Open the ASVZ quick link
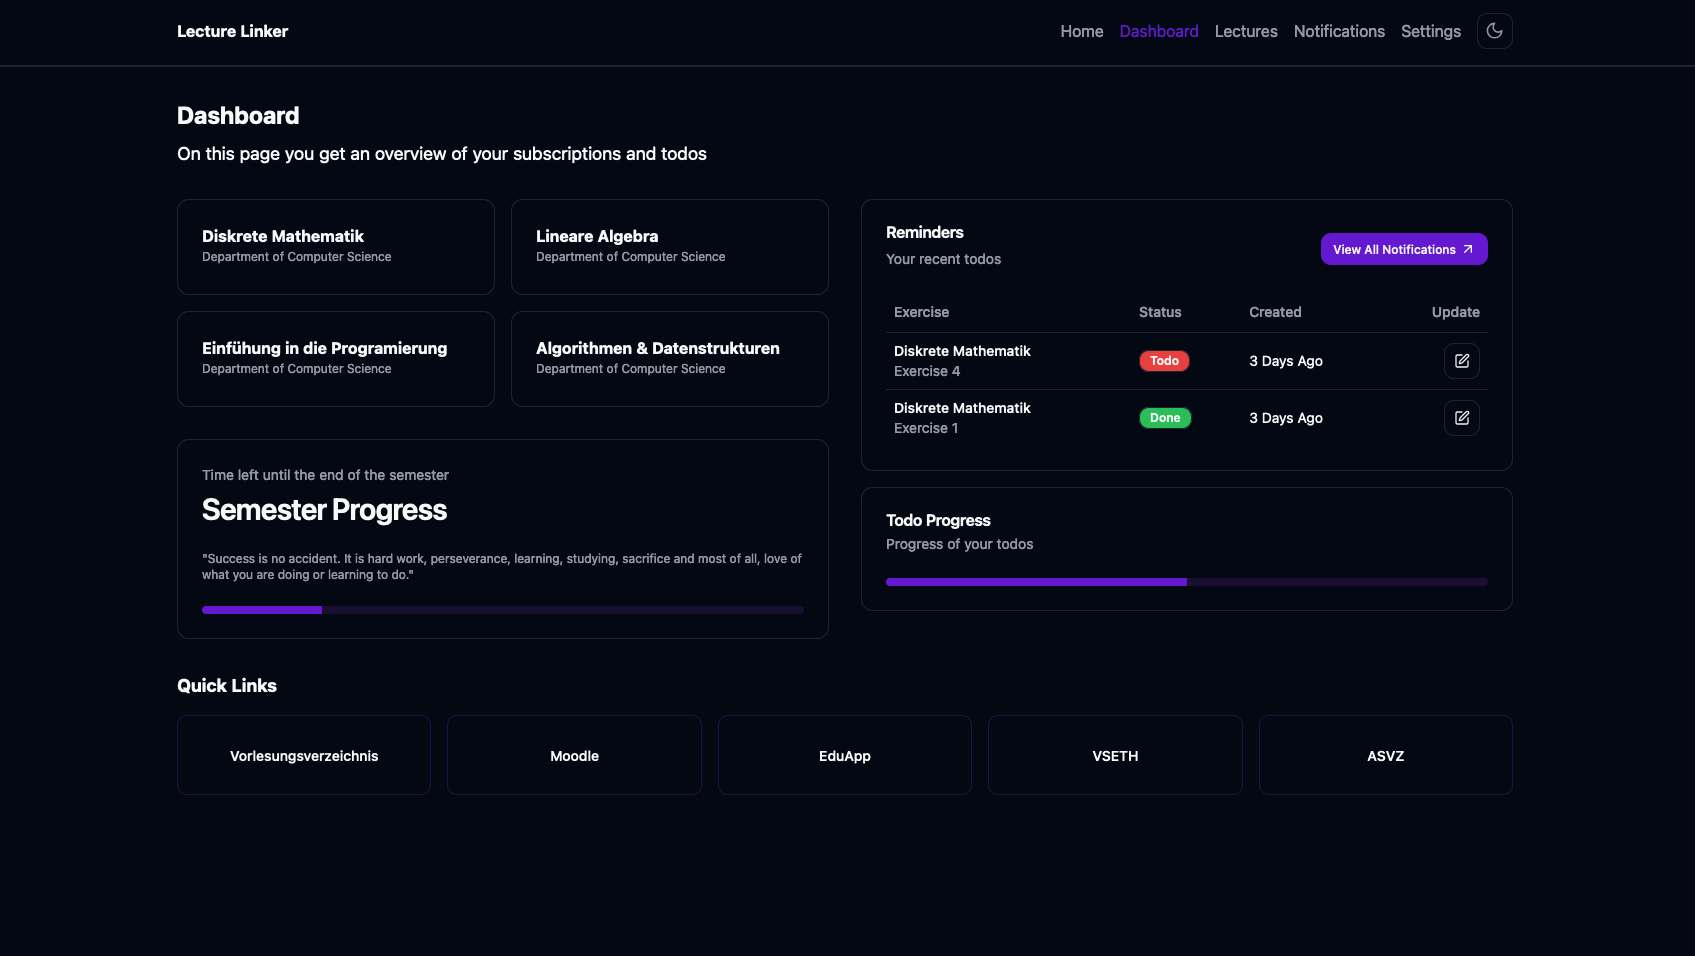1695x956 pixels. click(x=1385, y=756)
